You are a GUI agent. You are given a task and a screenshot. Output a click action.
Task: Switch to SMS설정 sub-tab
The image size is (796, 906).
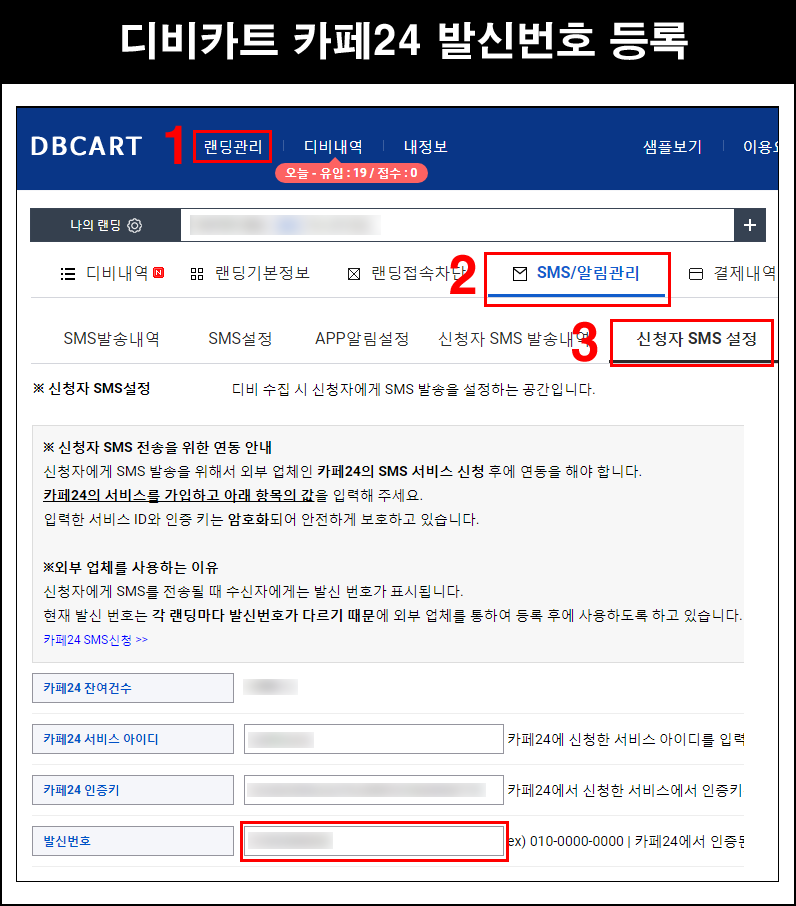coord(240,339)
